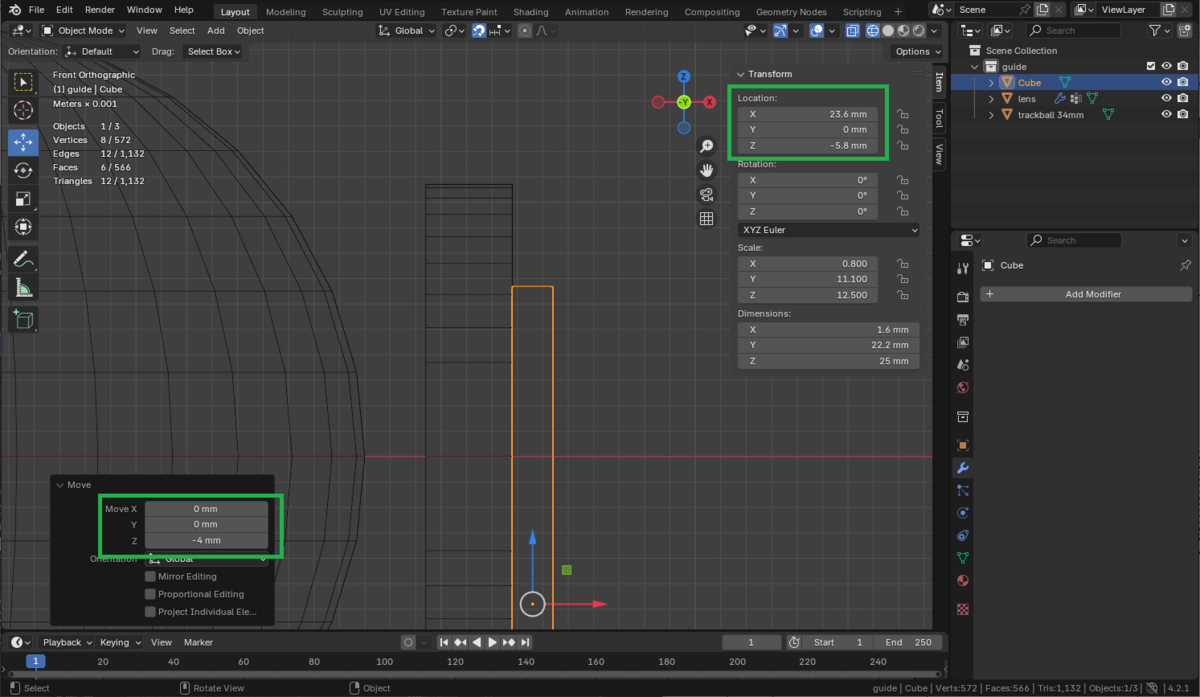This screenshot has height=697, width=1200.
Task: Activate the Measure tool
Action: point(23,289)
